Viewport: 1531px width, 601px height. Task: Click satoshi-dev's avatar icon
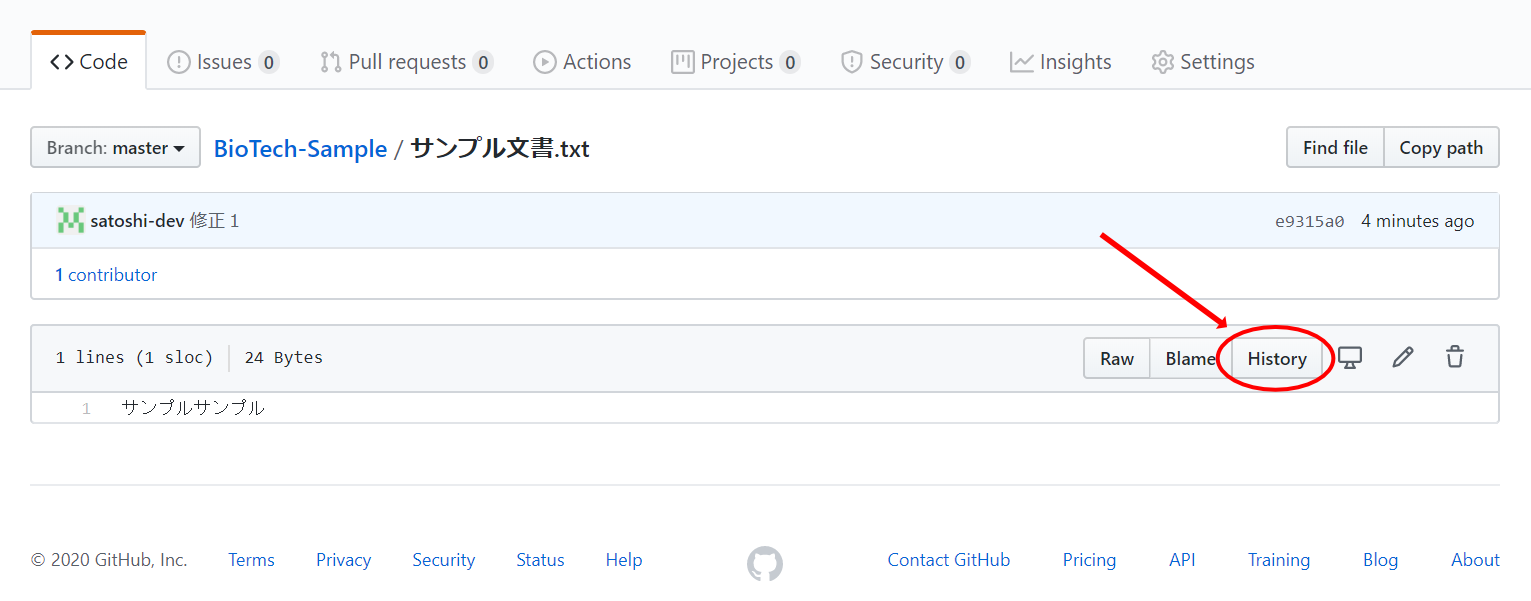click(x=70, y=220)
